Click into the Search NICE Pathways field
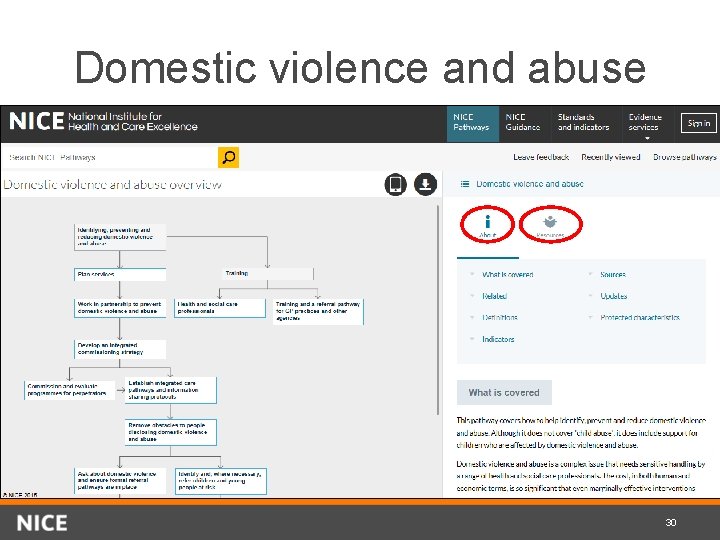The width and height of the screenshot is (720, 540). pyautogui.click(x=109, y=158)
